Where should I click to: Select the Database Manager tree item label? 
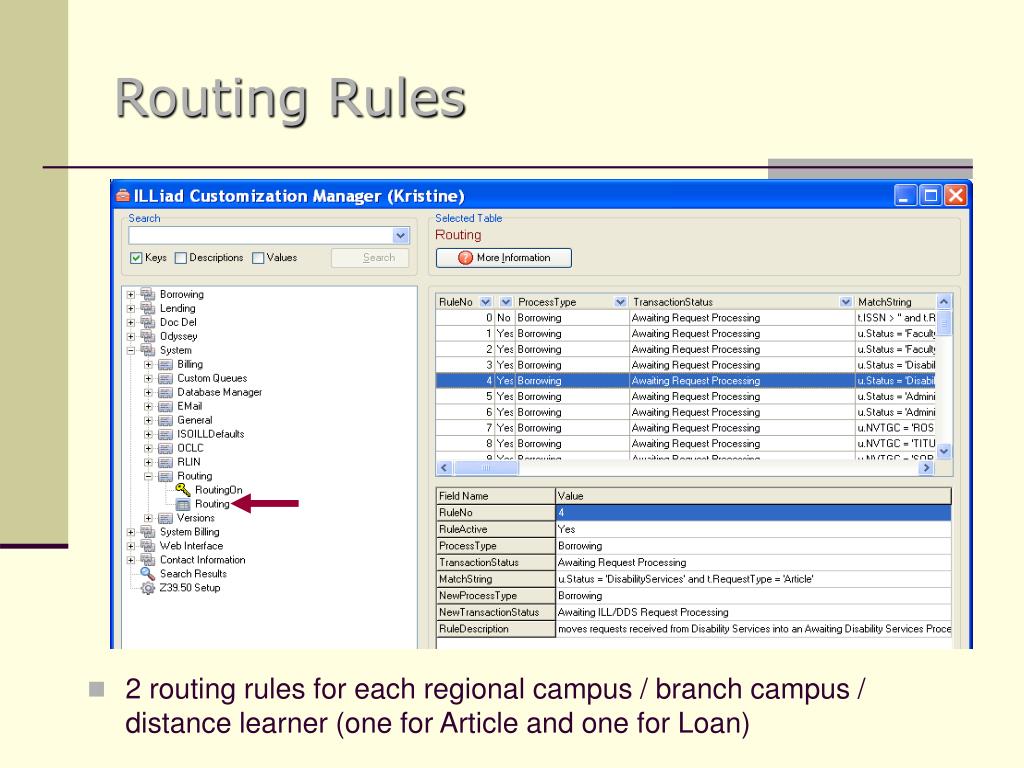tap(219, 392)
